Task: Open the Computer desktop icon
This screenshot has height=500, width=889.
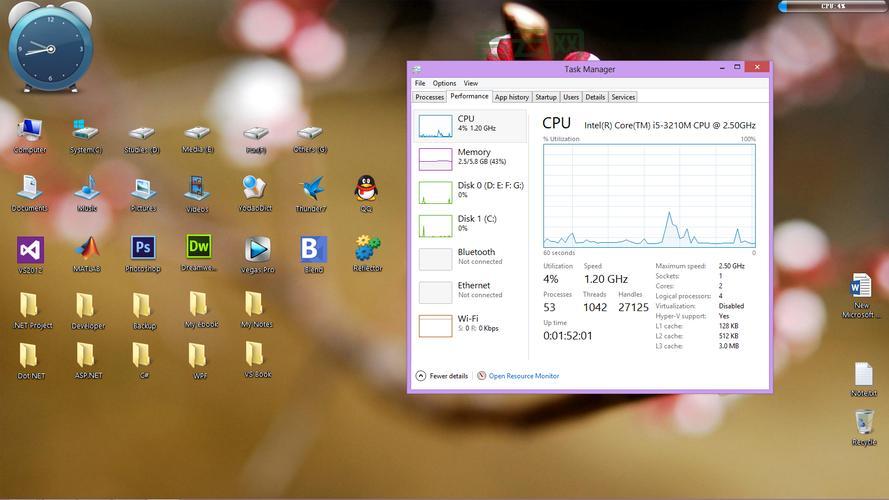Action: click(x=29, y=136)
